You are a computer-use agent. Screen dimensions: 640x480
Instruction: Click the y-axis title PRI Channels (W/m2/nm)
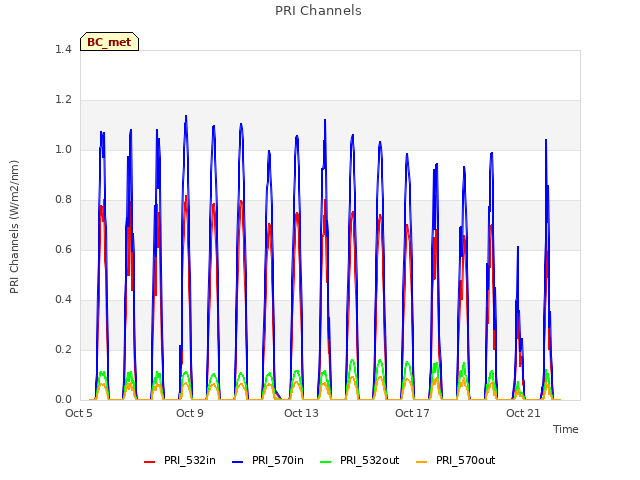pos(14,227)
